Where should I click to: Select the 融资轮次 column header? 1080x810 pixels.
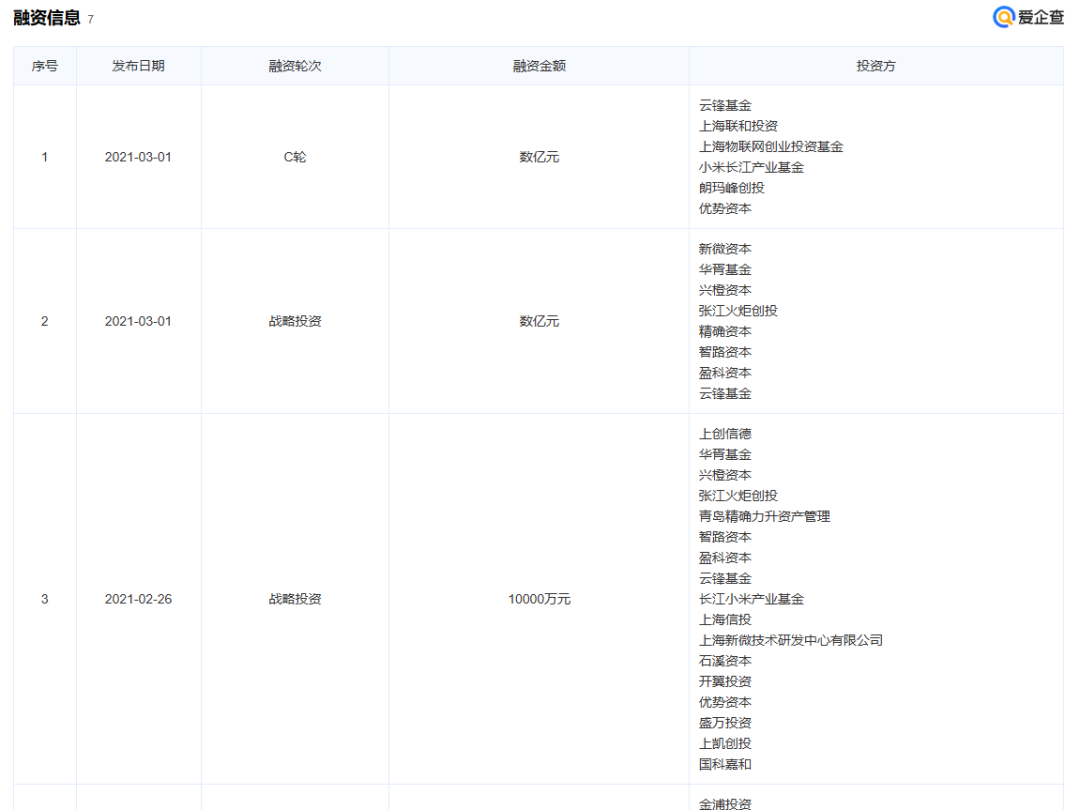tap(295, 66)
